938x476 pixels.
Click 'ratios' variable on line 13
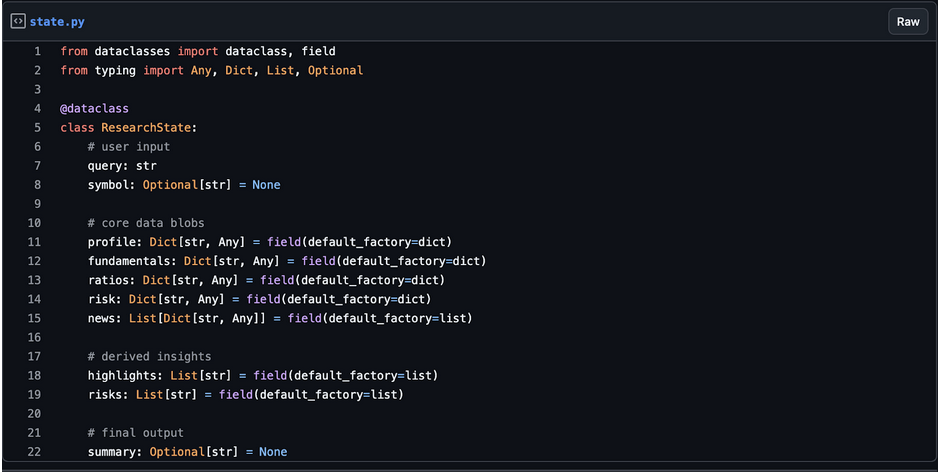(107, 280)
